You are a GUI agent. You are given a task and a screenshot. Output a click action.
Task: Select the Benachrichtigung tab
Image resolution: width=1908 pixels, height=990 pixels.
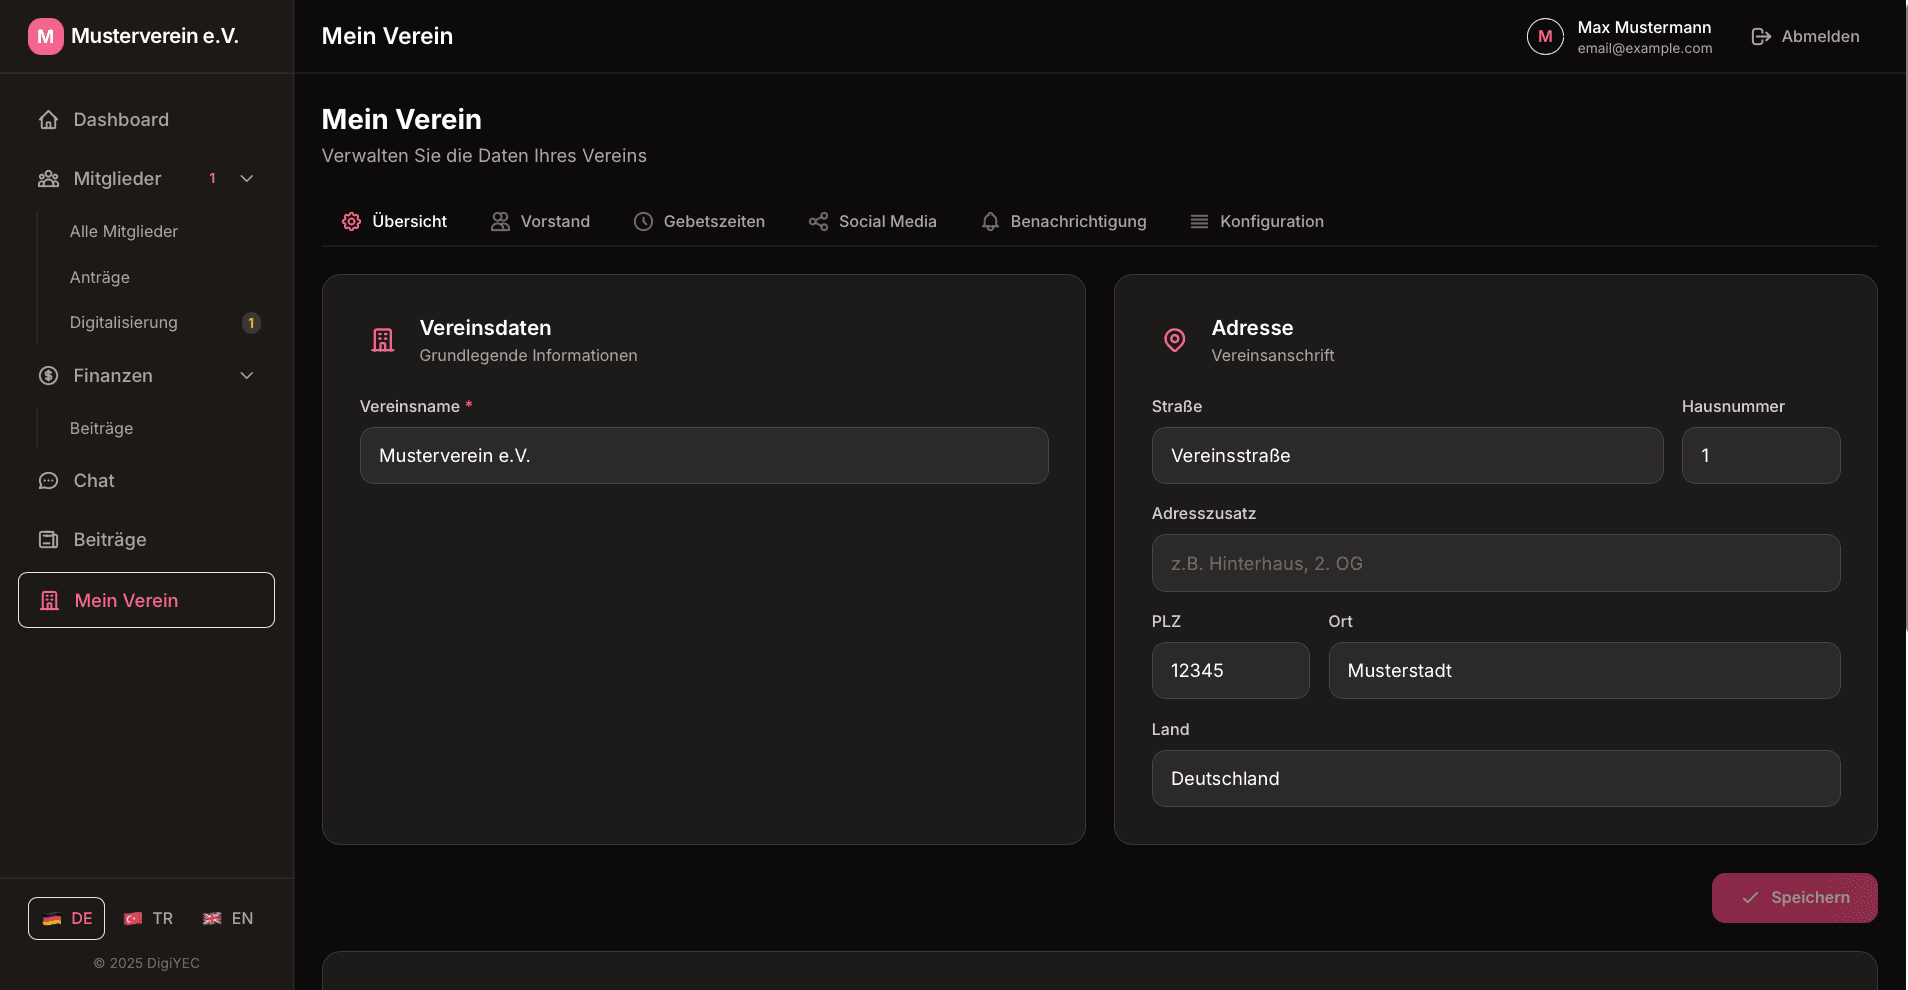pyautogui.click(x=1063, y=222)
